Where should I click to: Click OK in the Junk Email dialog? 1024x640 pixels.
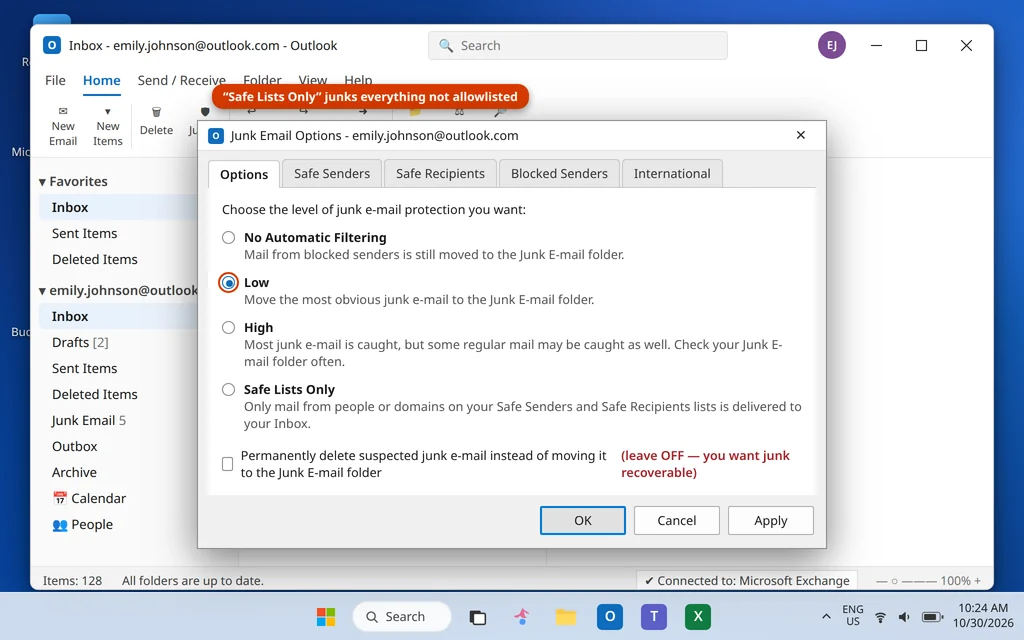point(583,520)
